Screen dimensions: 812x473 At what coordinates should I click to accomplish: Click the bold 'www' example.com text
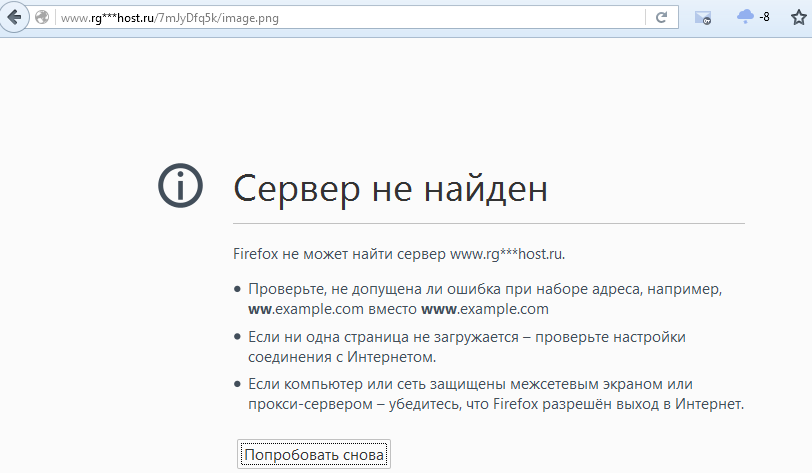pos(485,309)
